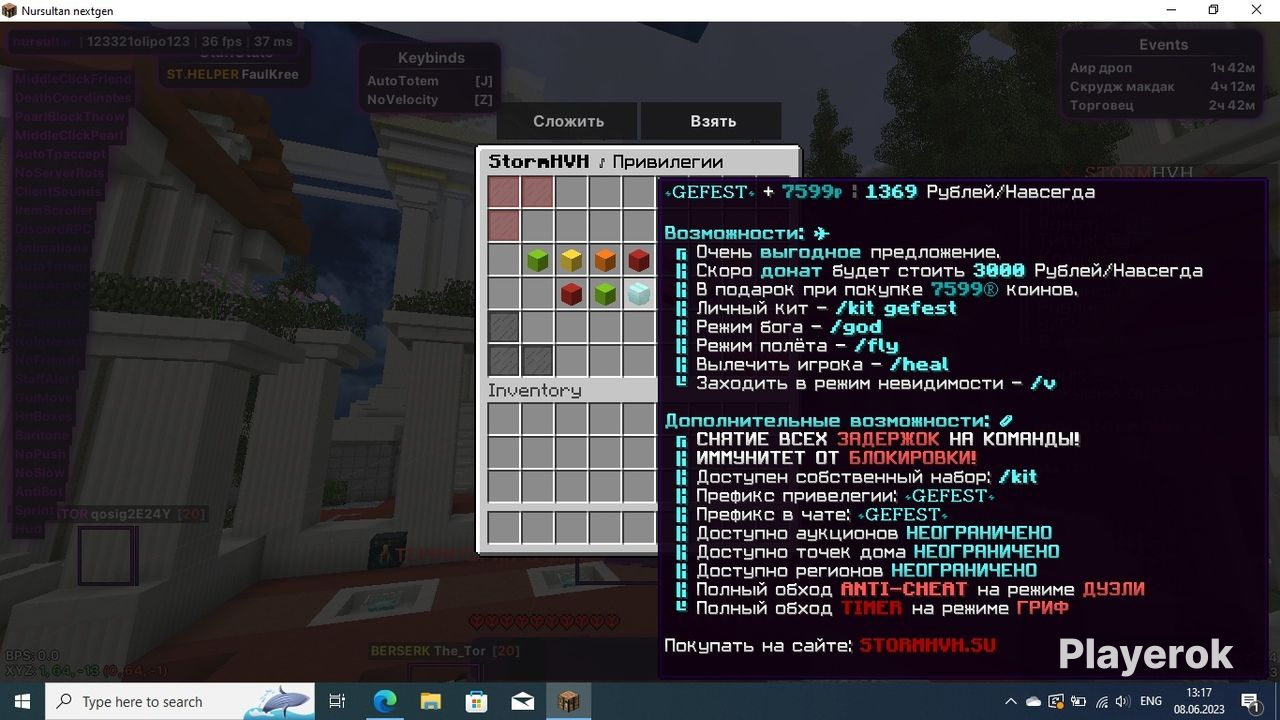The width and height of the screenshot is (1280, 720).
Task: Click the AutoTpaccept module name
Action: (x=60, y=155)
